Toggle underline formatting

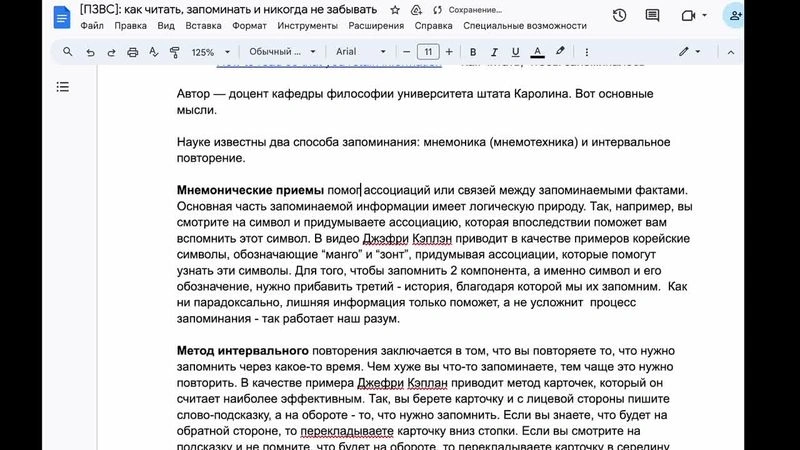tap(515, 52)
